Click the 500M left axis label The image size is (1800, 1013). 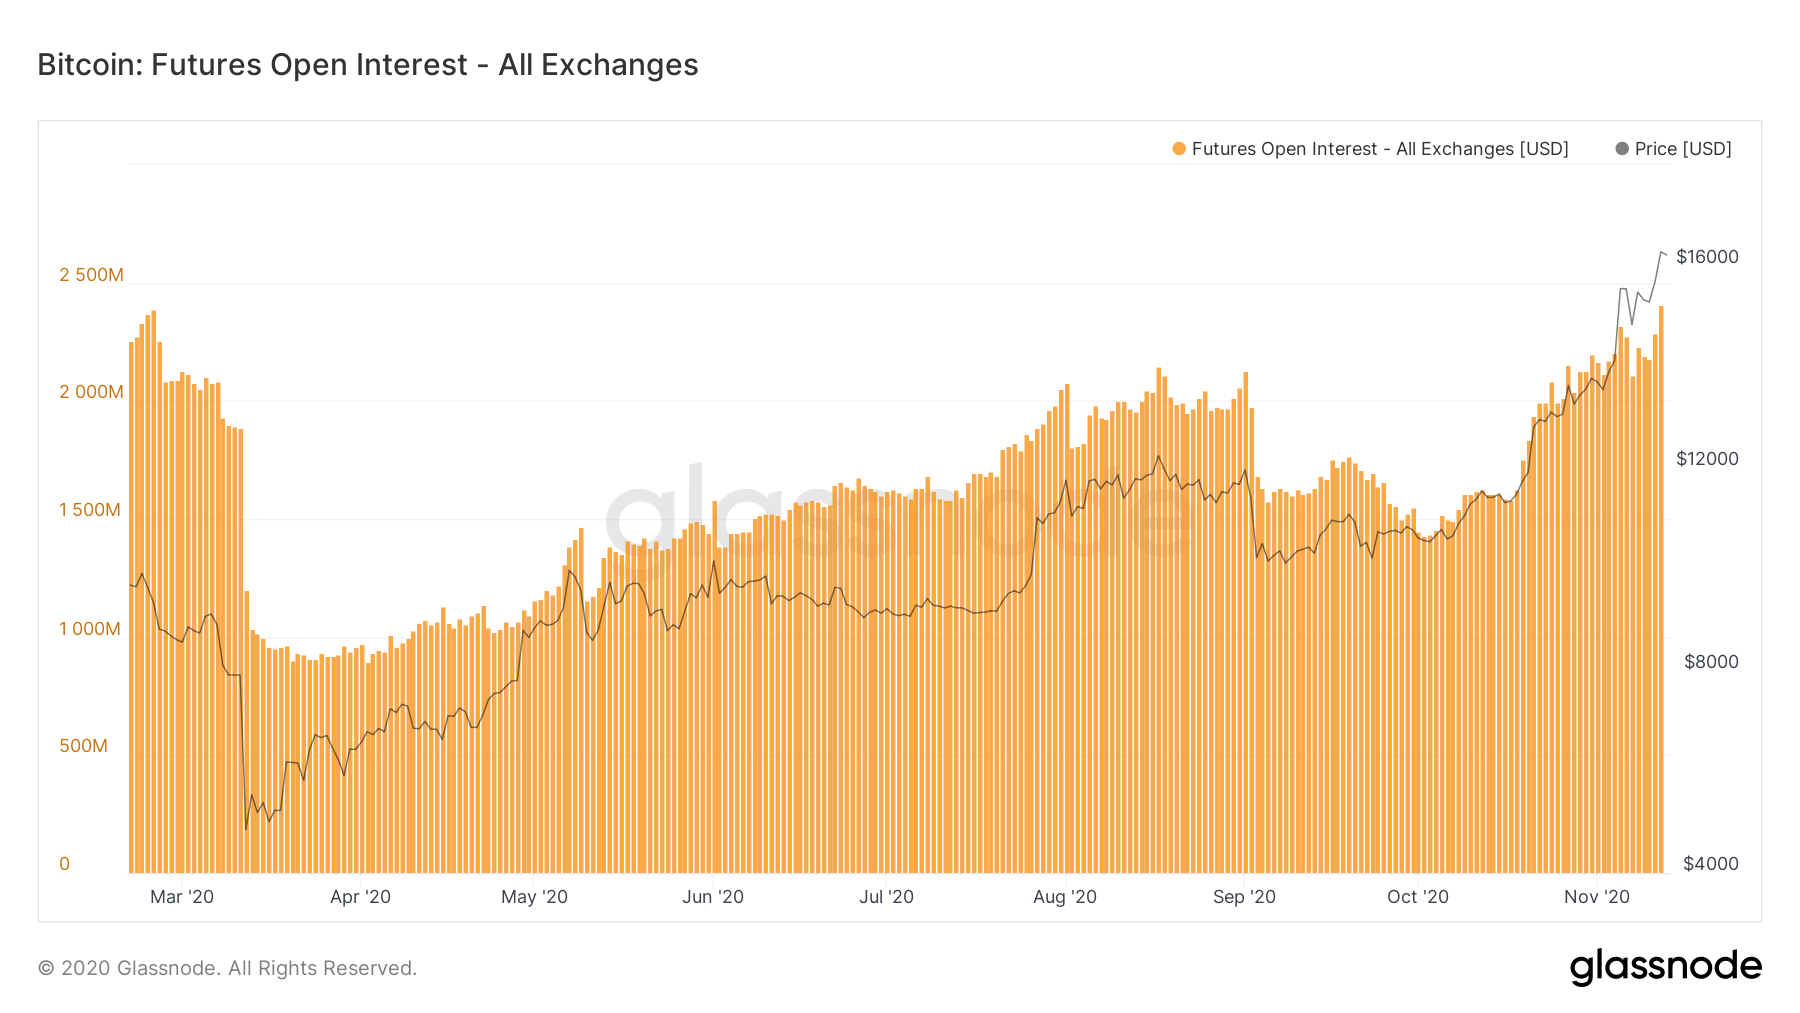[x=83, y=746]
